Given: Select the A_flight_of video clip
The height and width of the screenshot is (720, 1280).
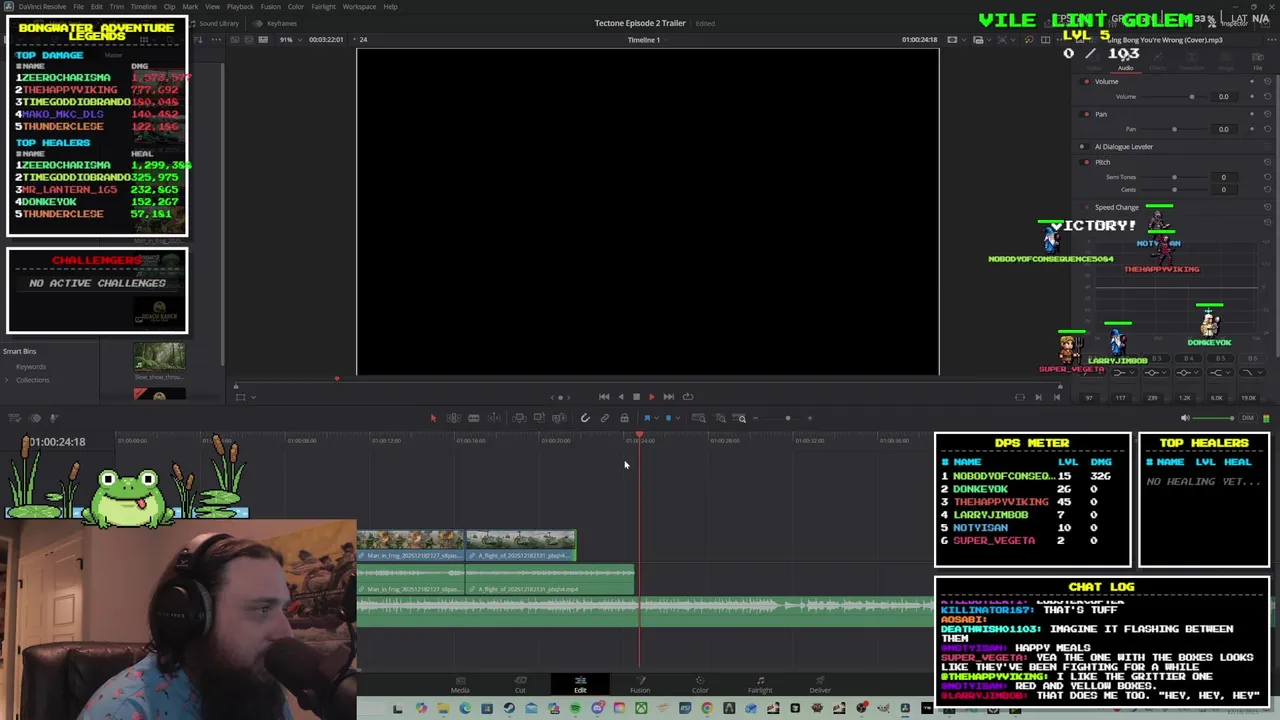Looking at the screenshot, I should pyautogui.click(x=521, y=546).
